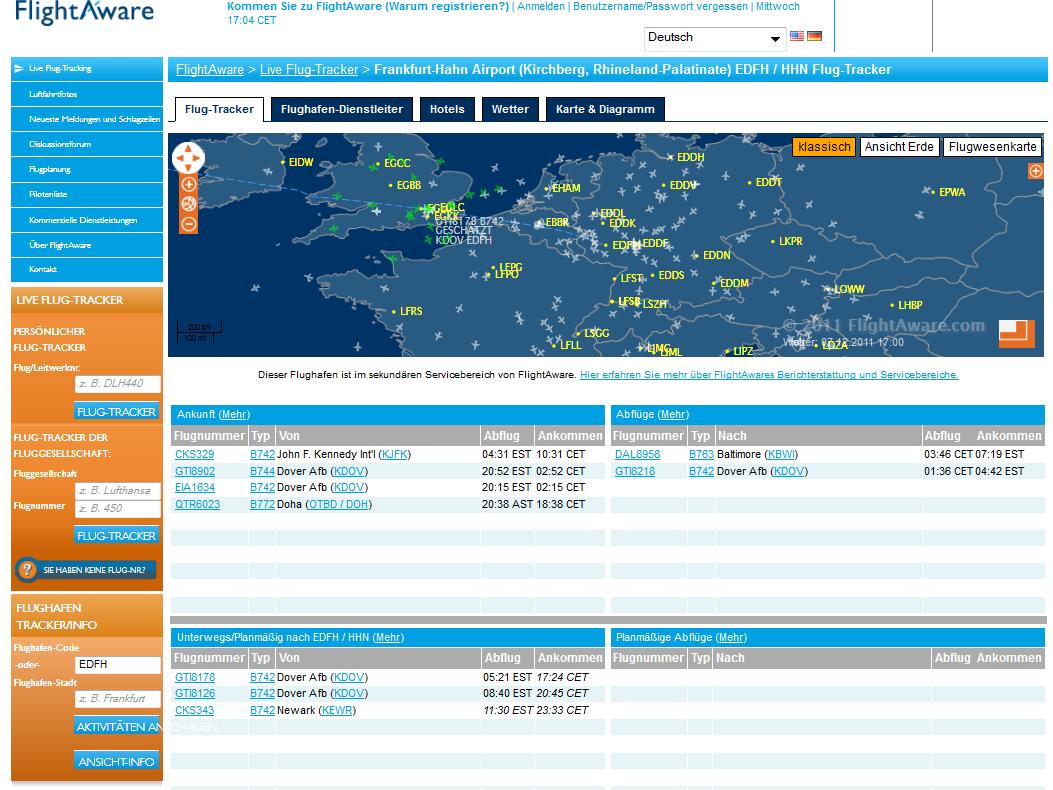
Task: Zoom out of the map with minus icon
Action: point(189,224)
